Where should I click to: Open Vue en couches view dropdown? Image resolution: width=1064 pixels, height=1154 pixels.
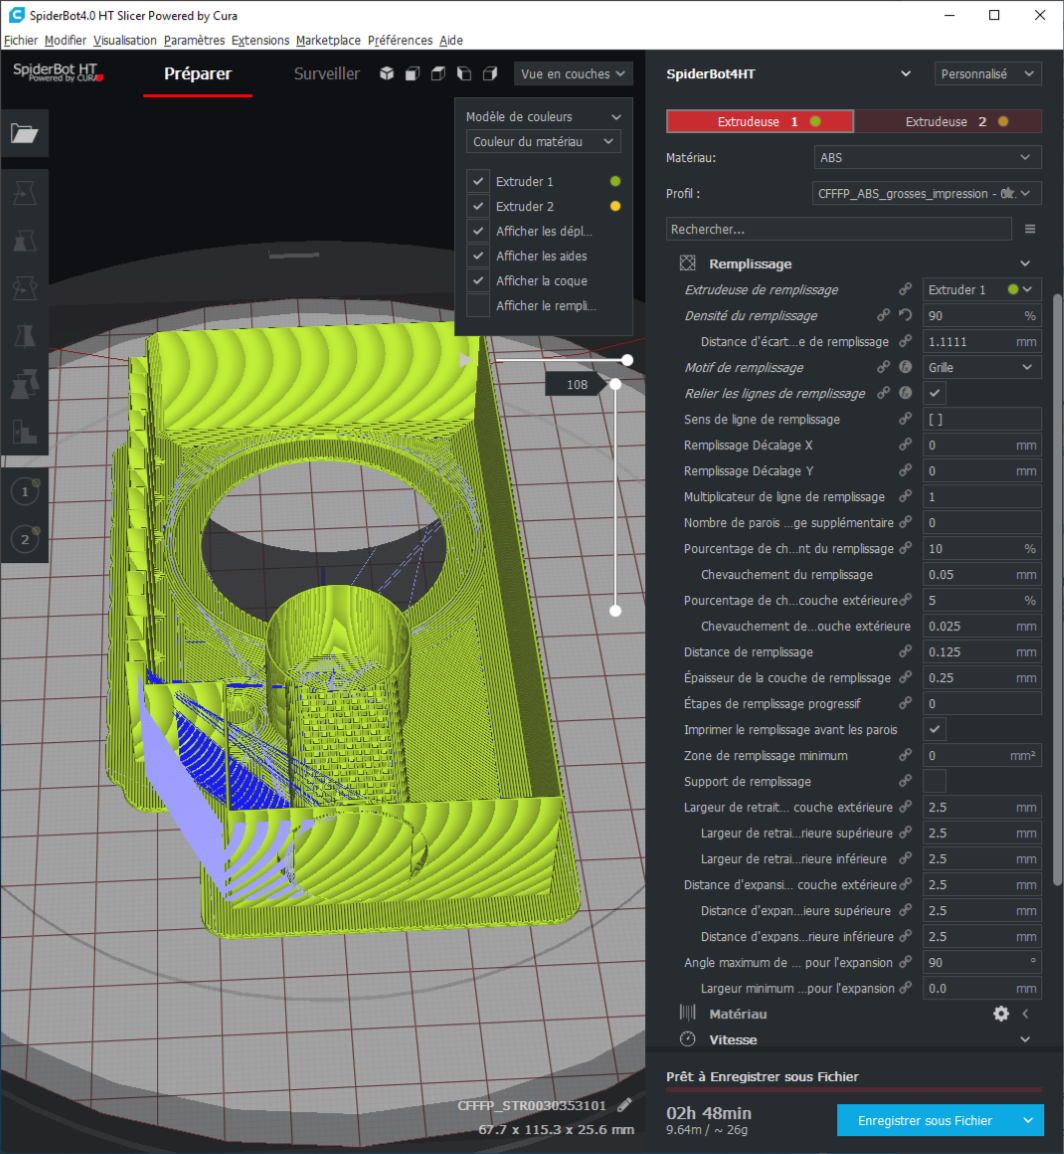click(x=573, y=74)
